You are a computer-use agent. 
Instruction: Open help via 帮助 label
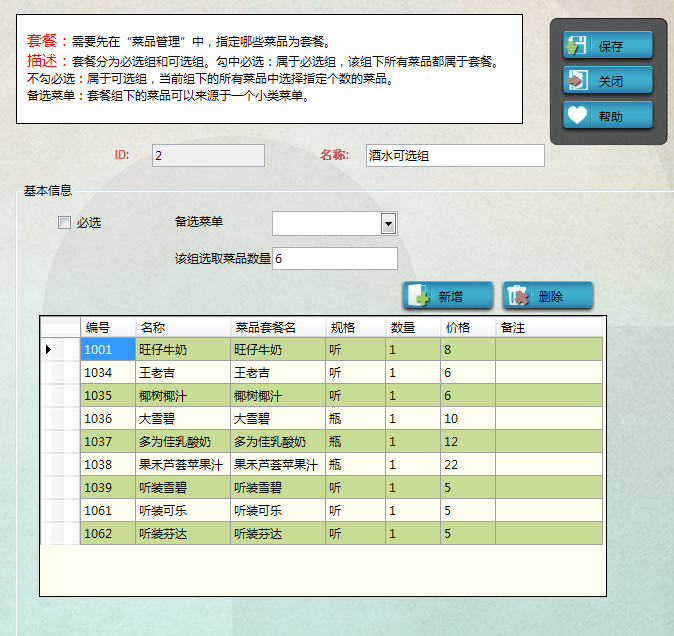(x=610, y=116)
